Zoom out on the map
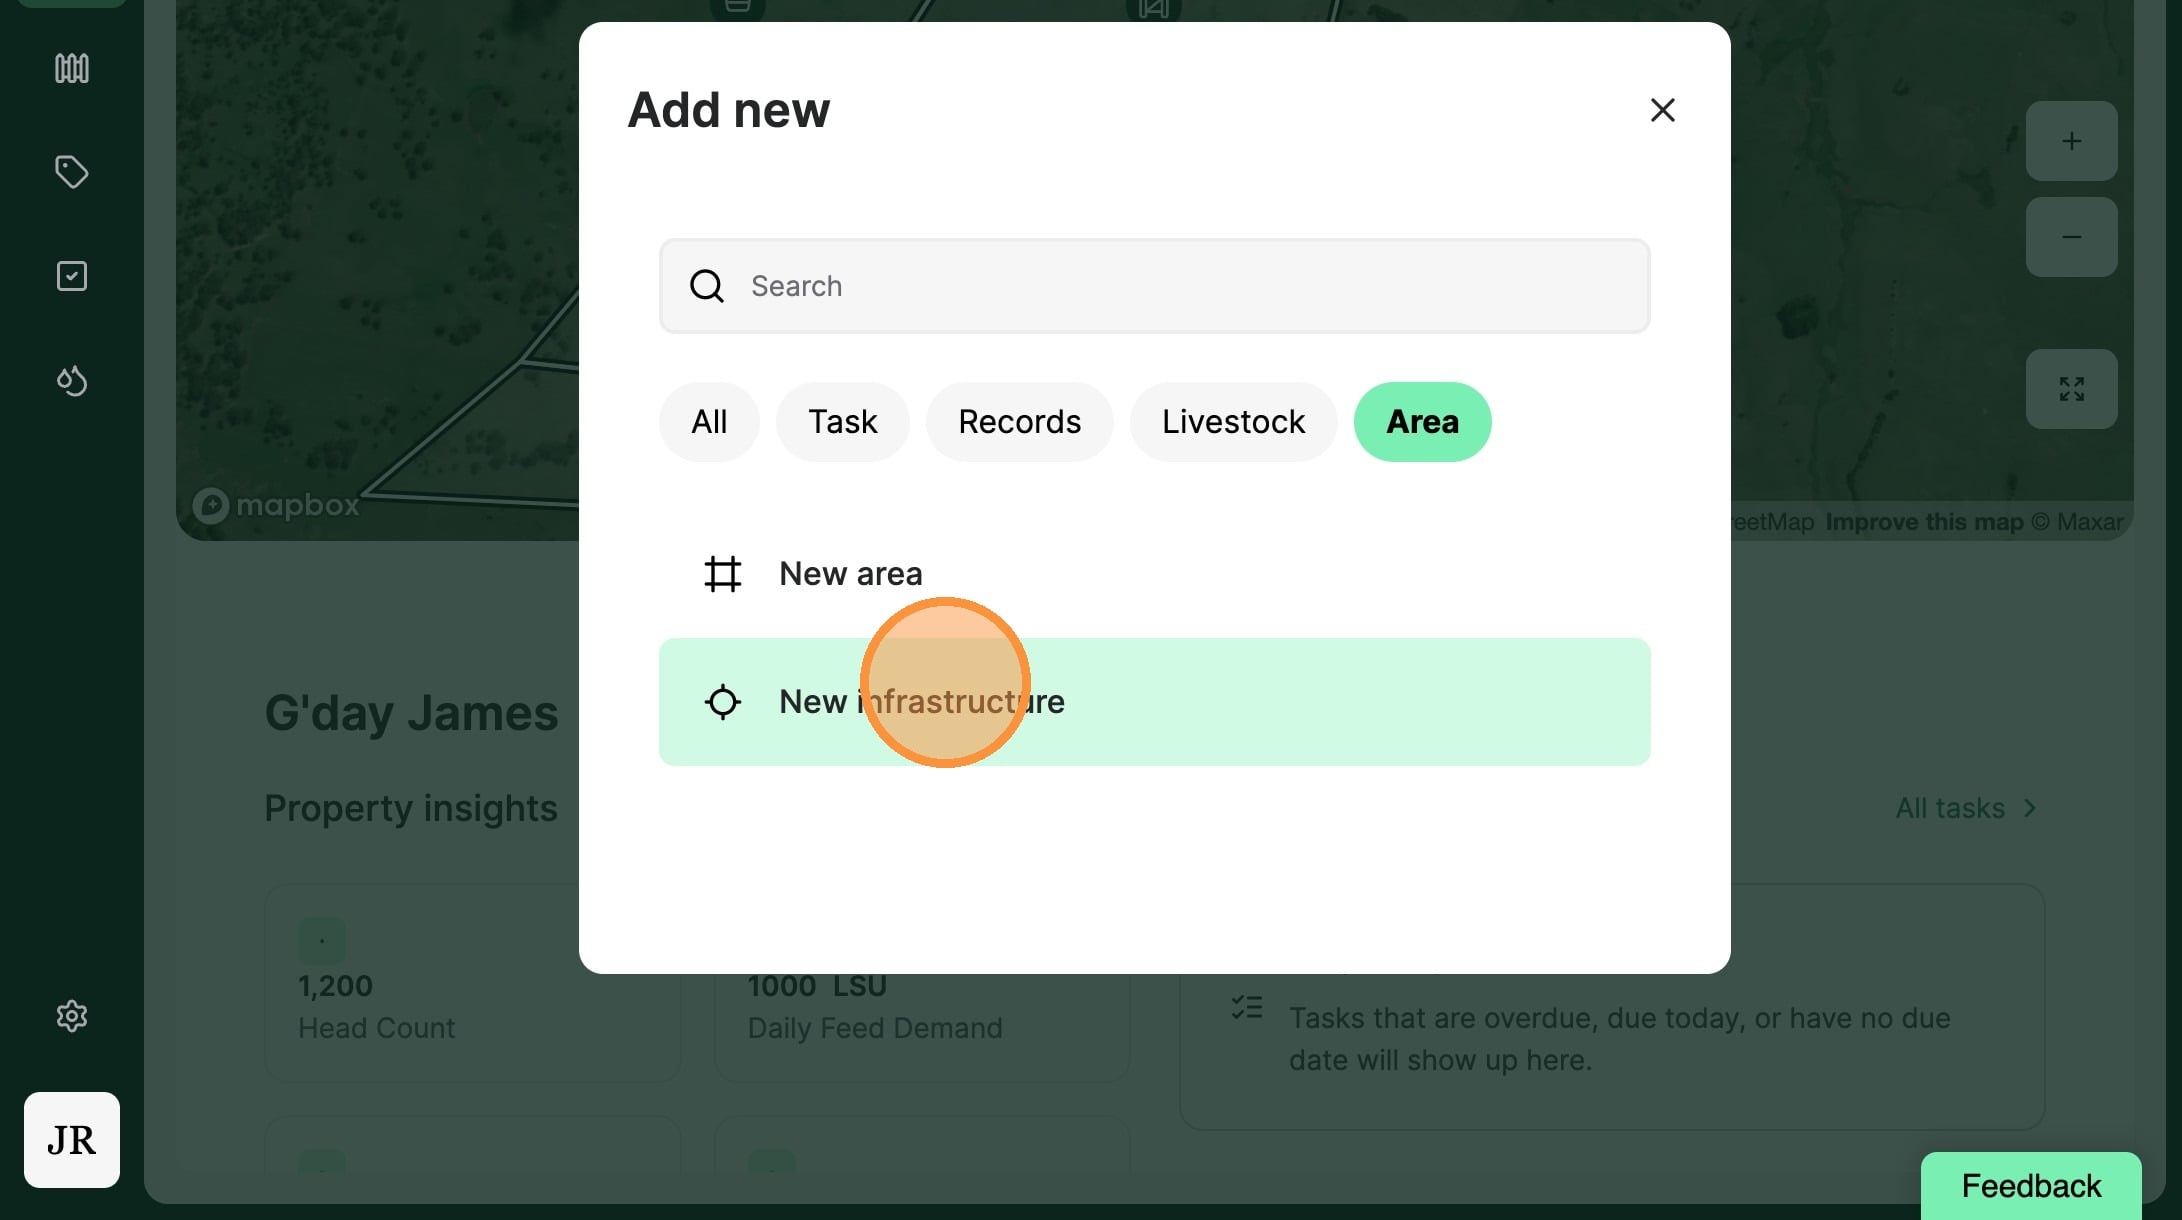 pyautogui.click(x=2071, y=237)
